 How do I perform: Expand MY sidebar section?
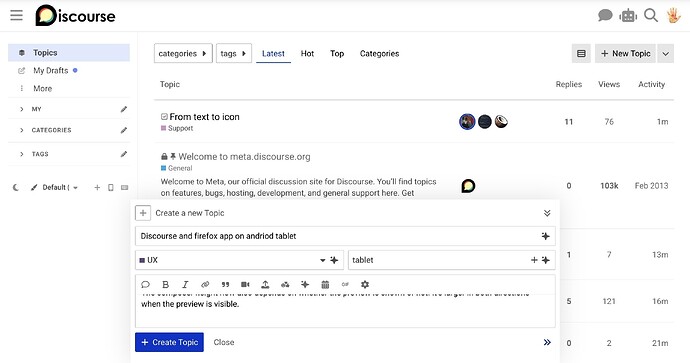pos(22,109)
